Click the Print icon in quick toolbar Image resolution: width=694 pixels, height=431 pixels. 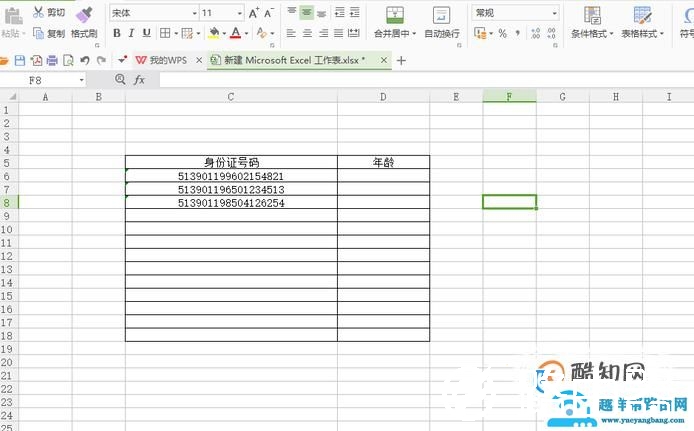coord(52,60)
